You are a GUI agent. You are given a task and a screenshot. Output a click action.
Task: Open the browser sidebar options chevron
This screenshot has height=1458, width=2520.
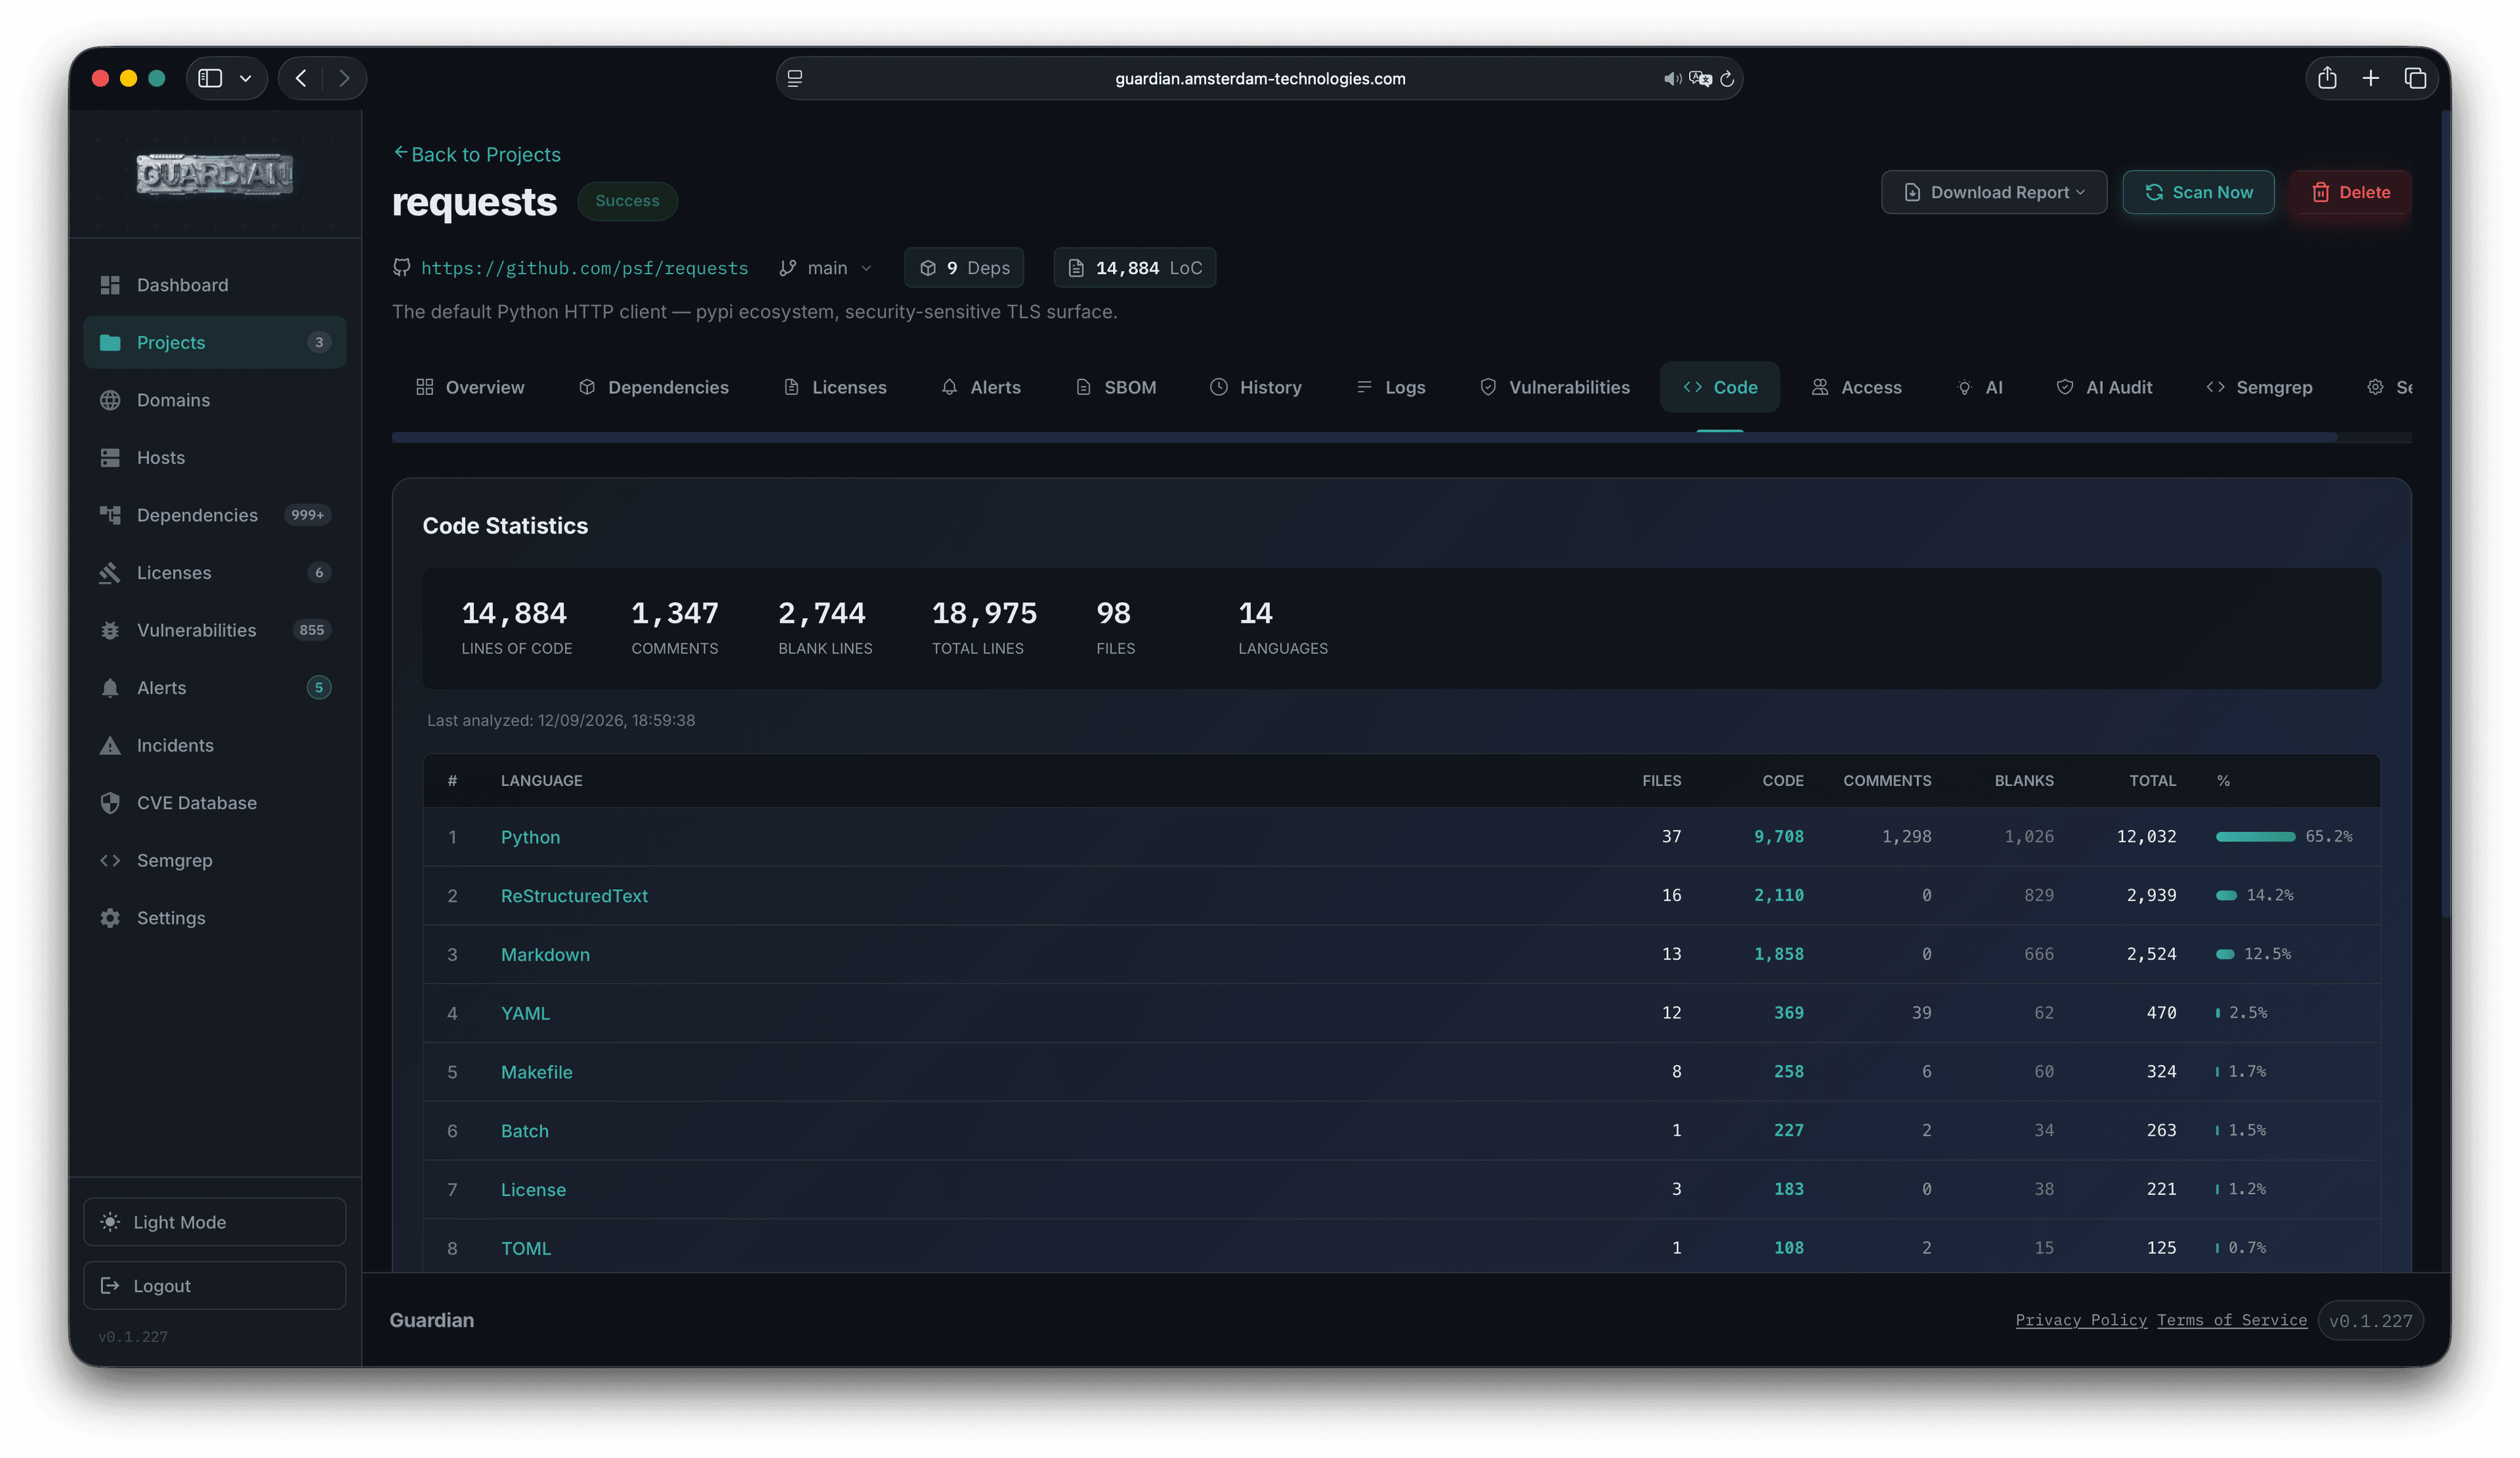[x=245, y=78]
